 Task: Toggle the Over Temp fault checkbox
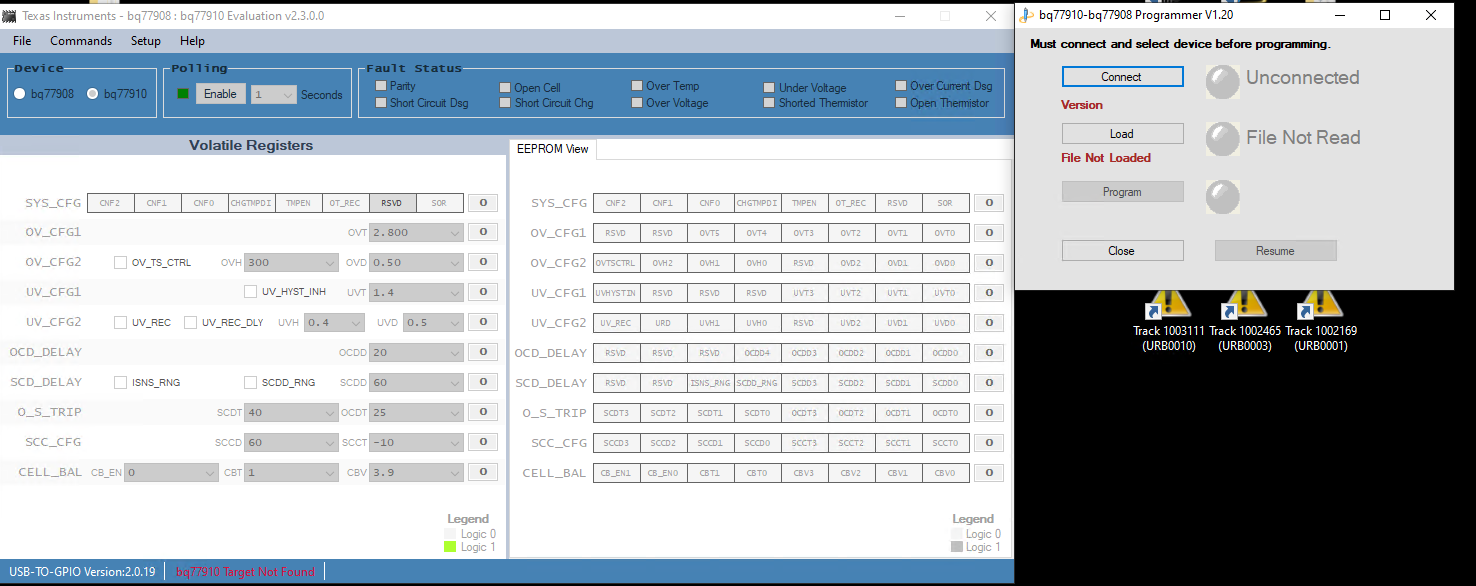[637, 86]
